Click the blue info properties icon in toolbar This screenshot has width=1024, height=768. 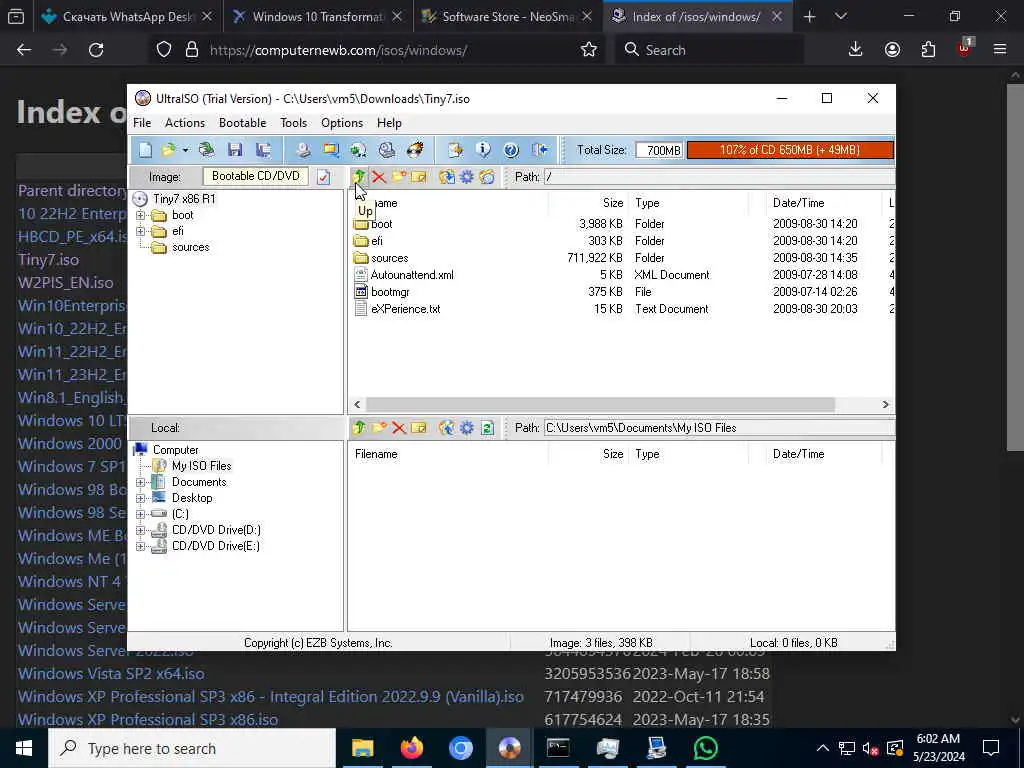coord(483,150)
